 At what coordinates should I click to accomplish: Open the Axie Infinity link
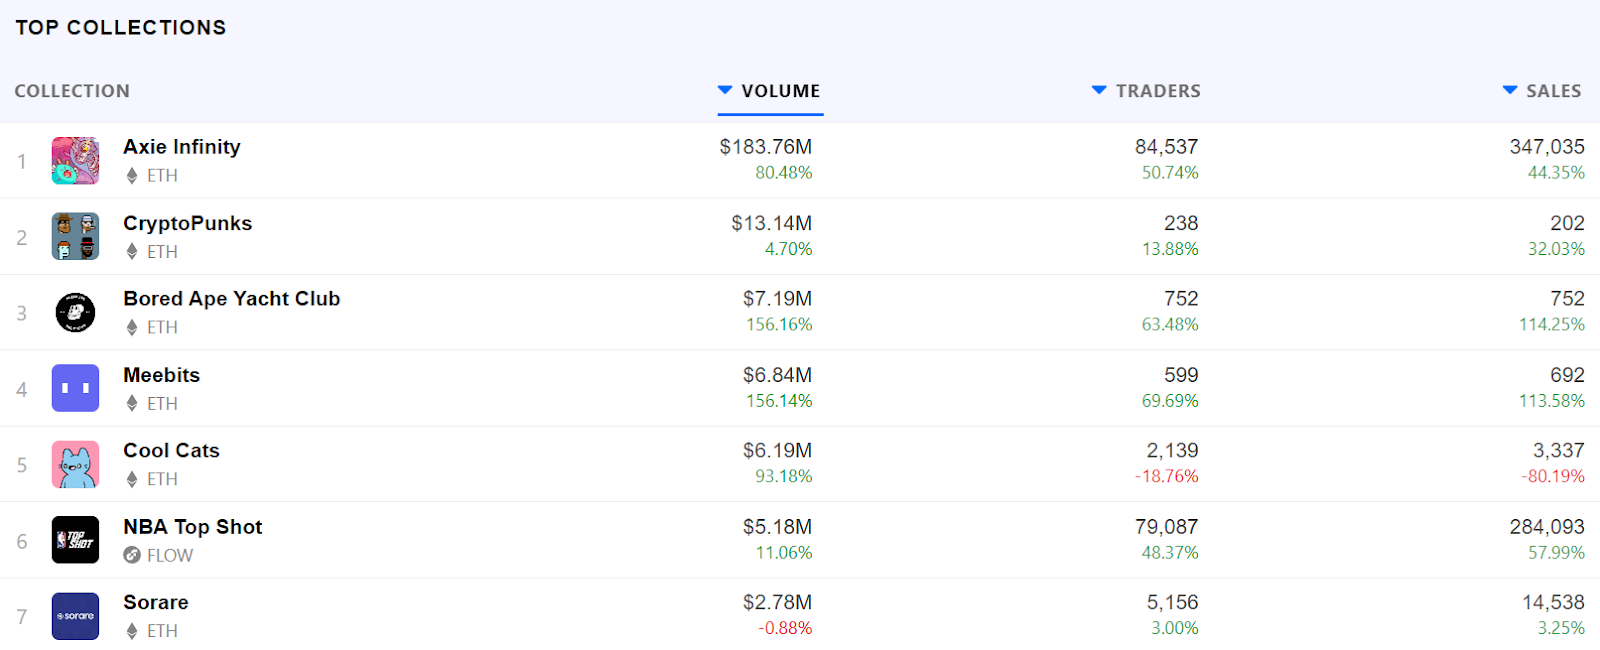[x=182, y=147]
